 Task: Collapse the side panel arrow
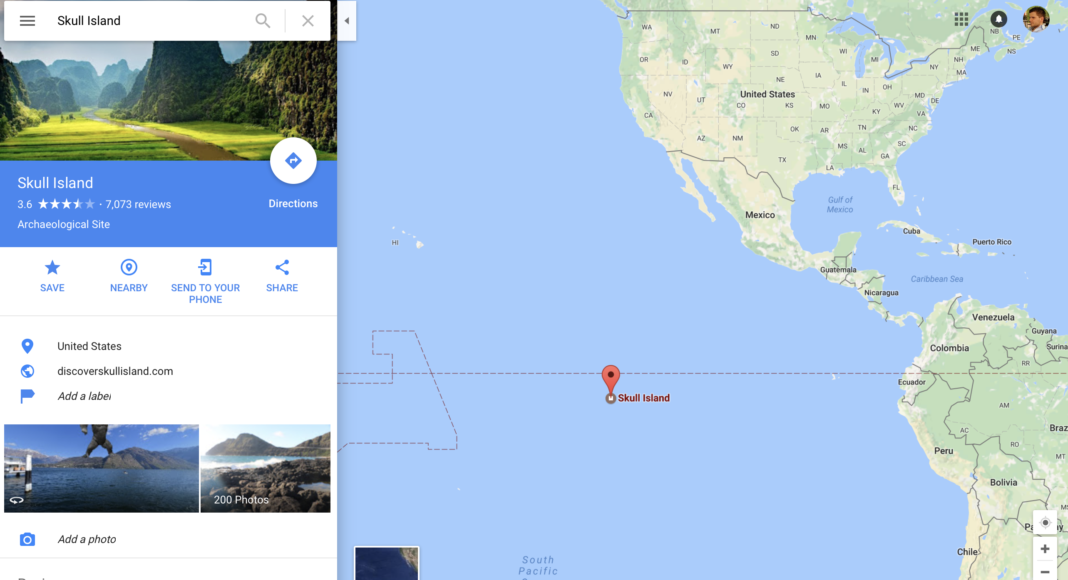coord(347,20)
